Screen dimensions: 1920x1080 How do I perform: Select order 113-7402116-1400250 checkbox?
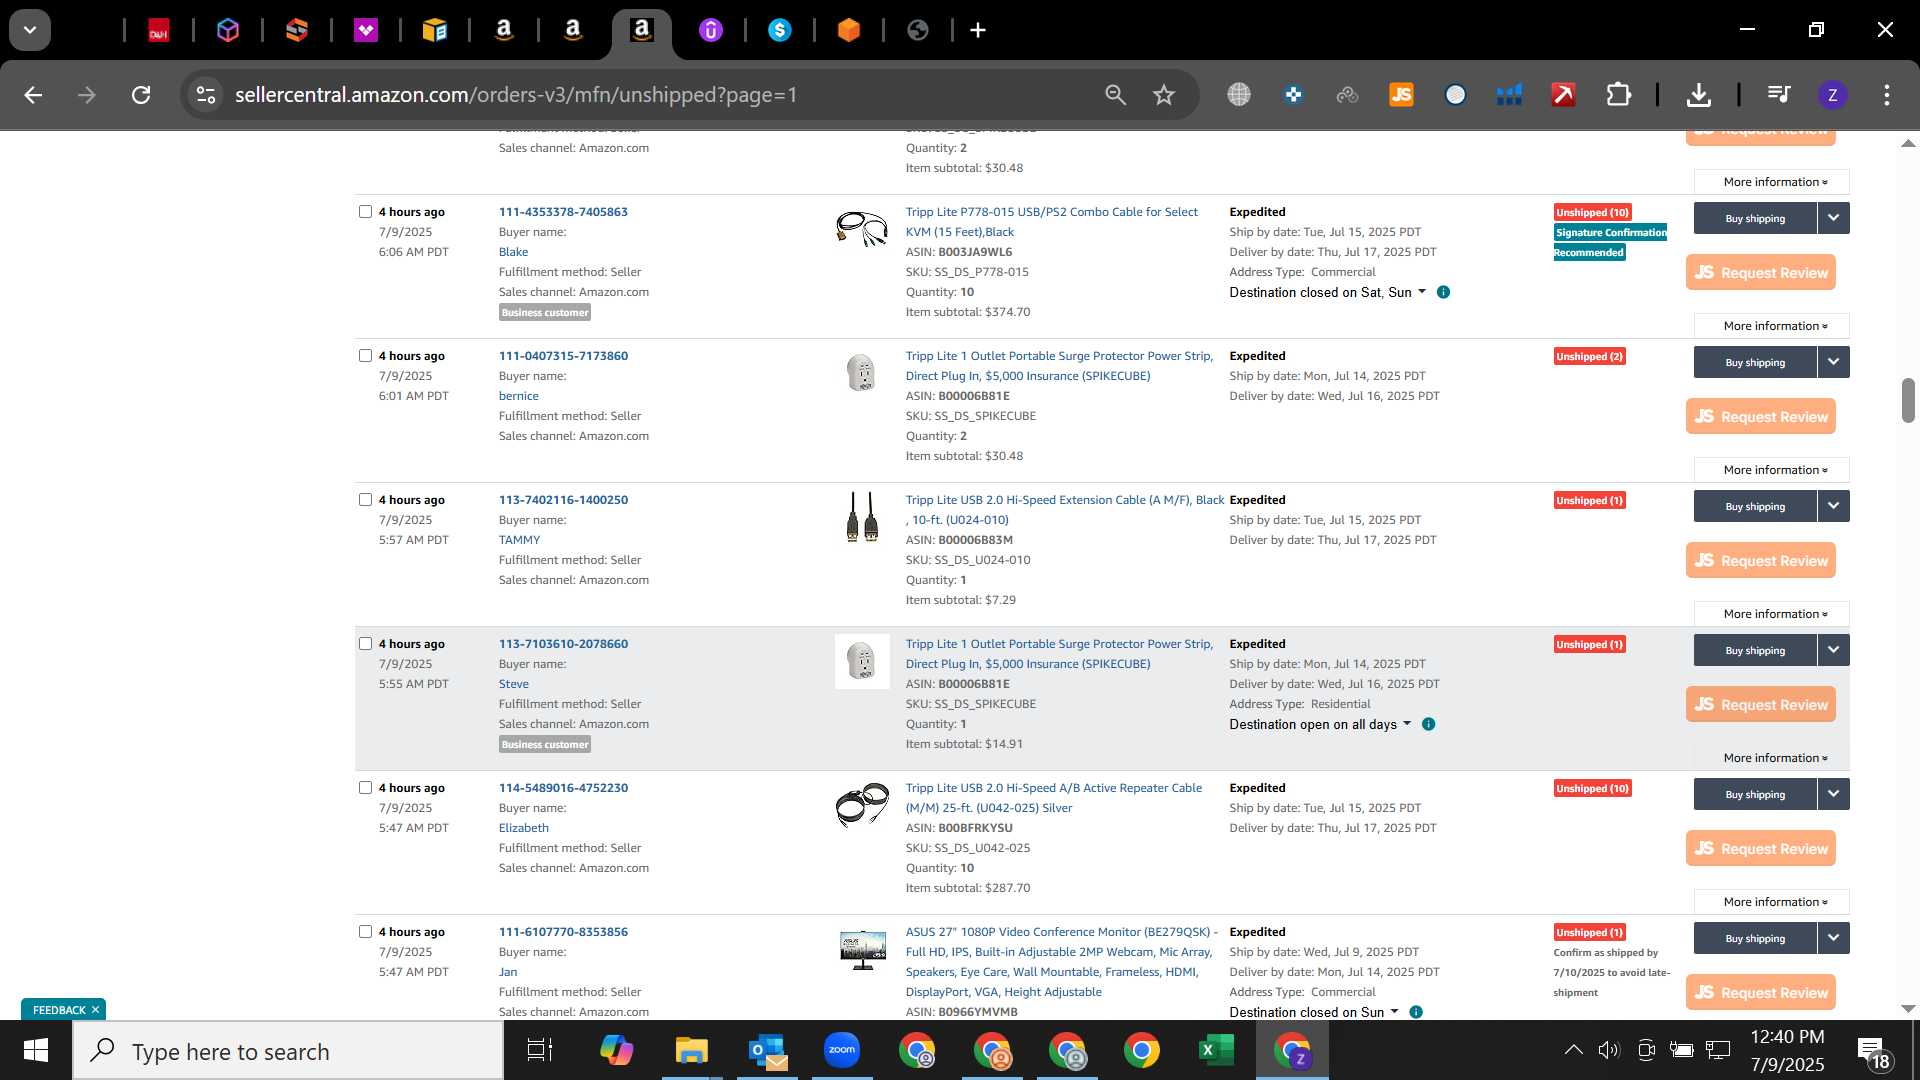click(365, 500)
